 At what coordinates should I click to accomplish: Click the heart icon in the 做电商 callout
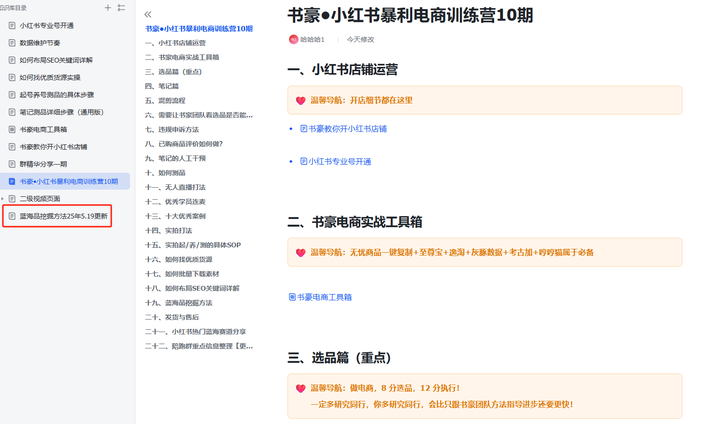(301, 388)
